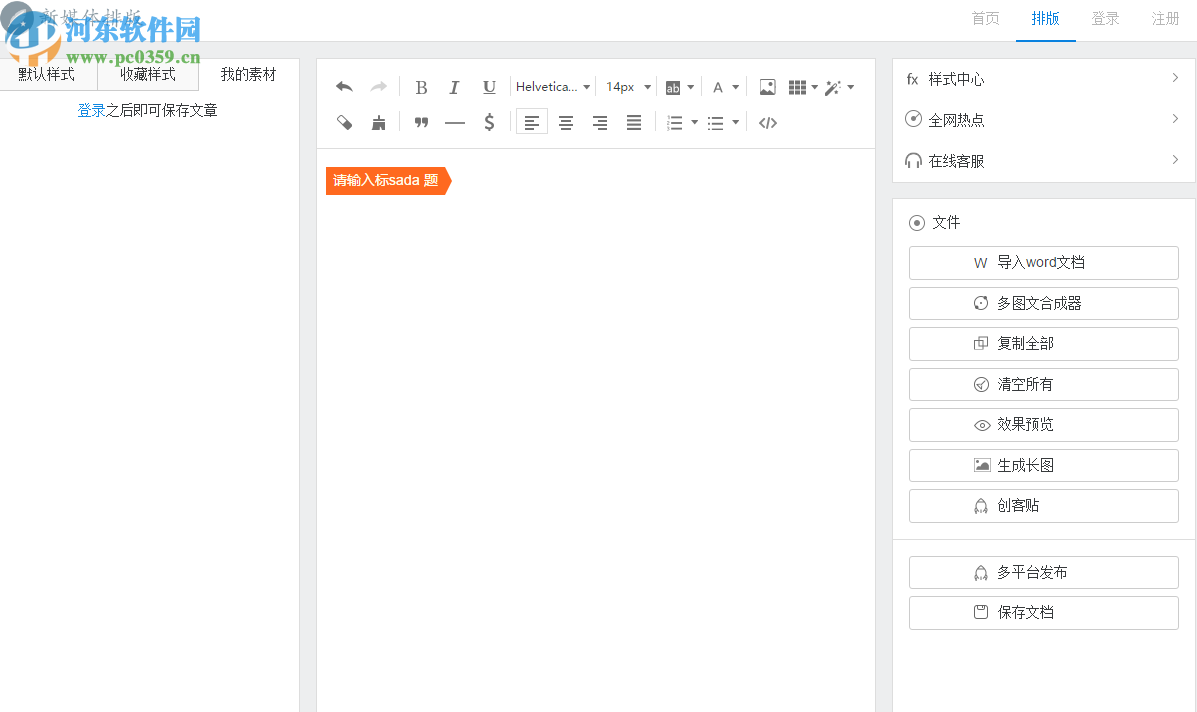Click the font color A icon
Viewport: 1197px width, 712px height.
point(718,88)
